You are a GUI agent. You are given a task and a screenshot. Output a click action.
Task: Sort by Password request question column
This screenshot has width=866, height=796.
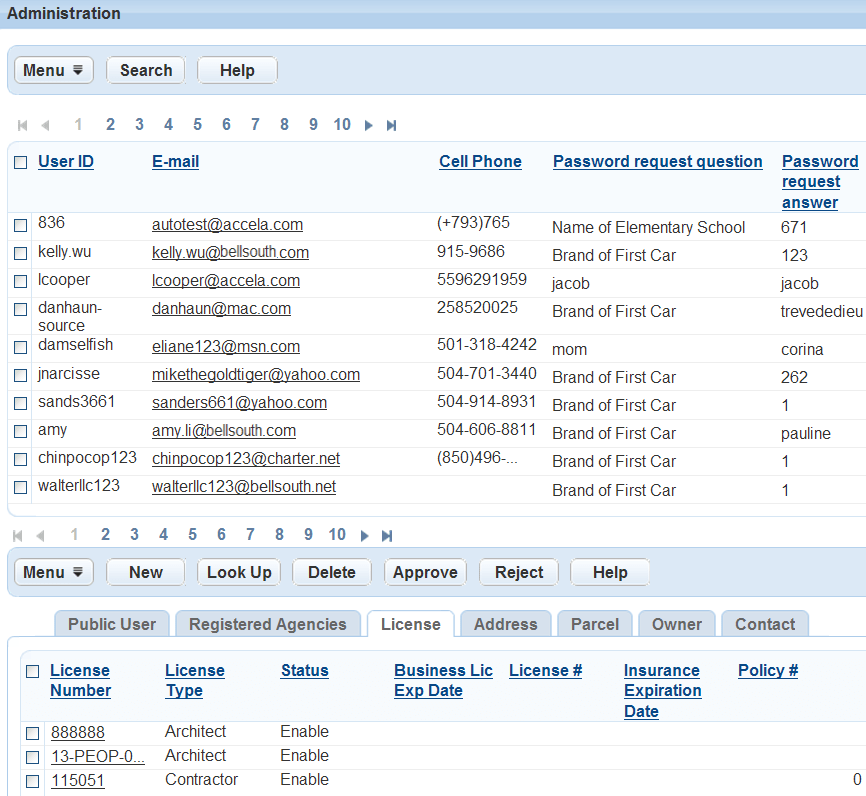pyautogui.click(x=657, y=162)
